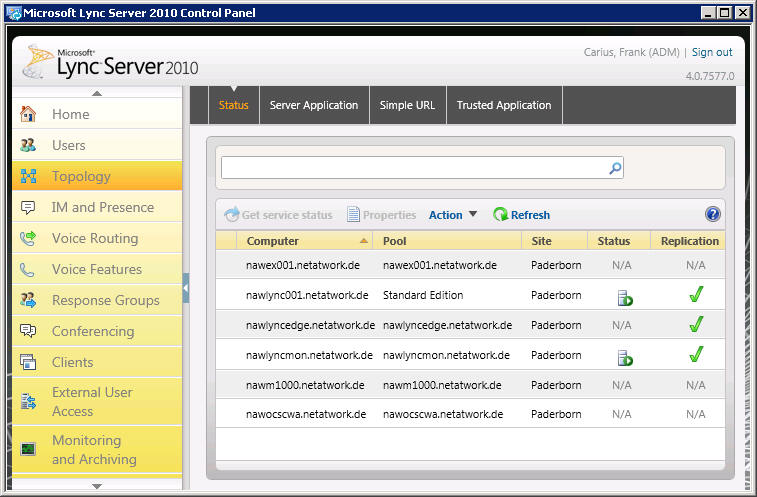Screen dimensions: 757x497
Task: Select the nawlyncmon.netatwork.de computer cell
Action: (309, 355)
